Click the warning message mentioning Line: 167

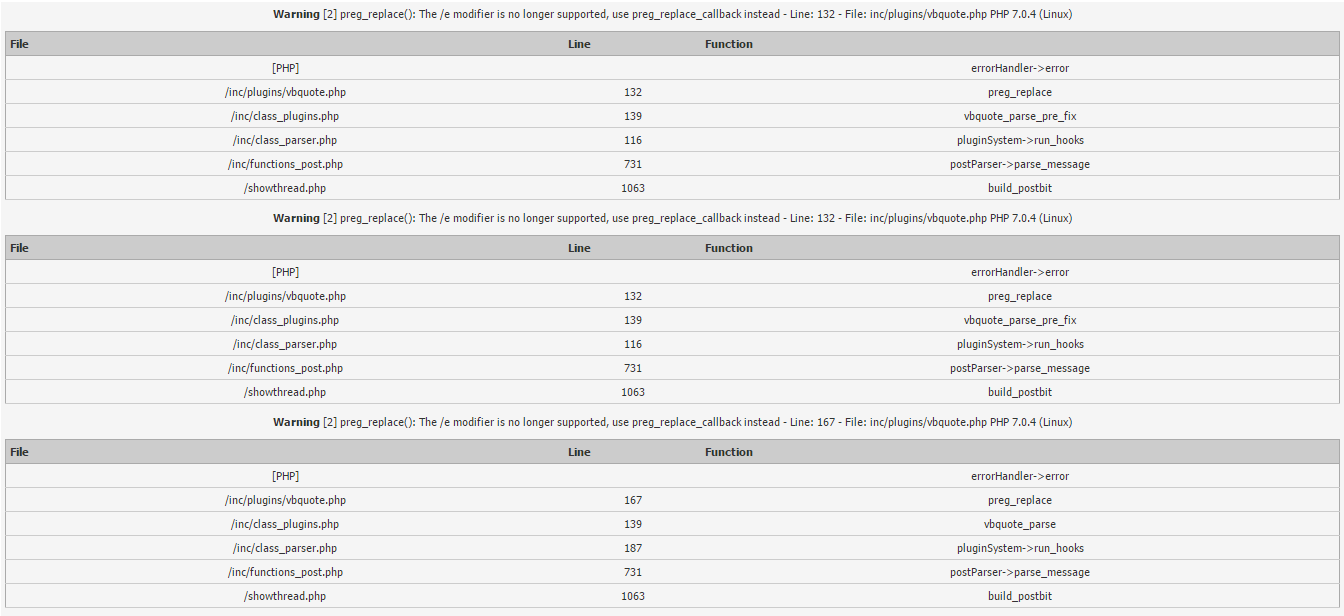point(672,422)
